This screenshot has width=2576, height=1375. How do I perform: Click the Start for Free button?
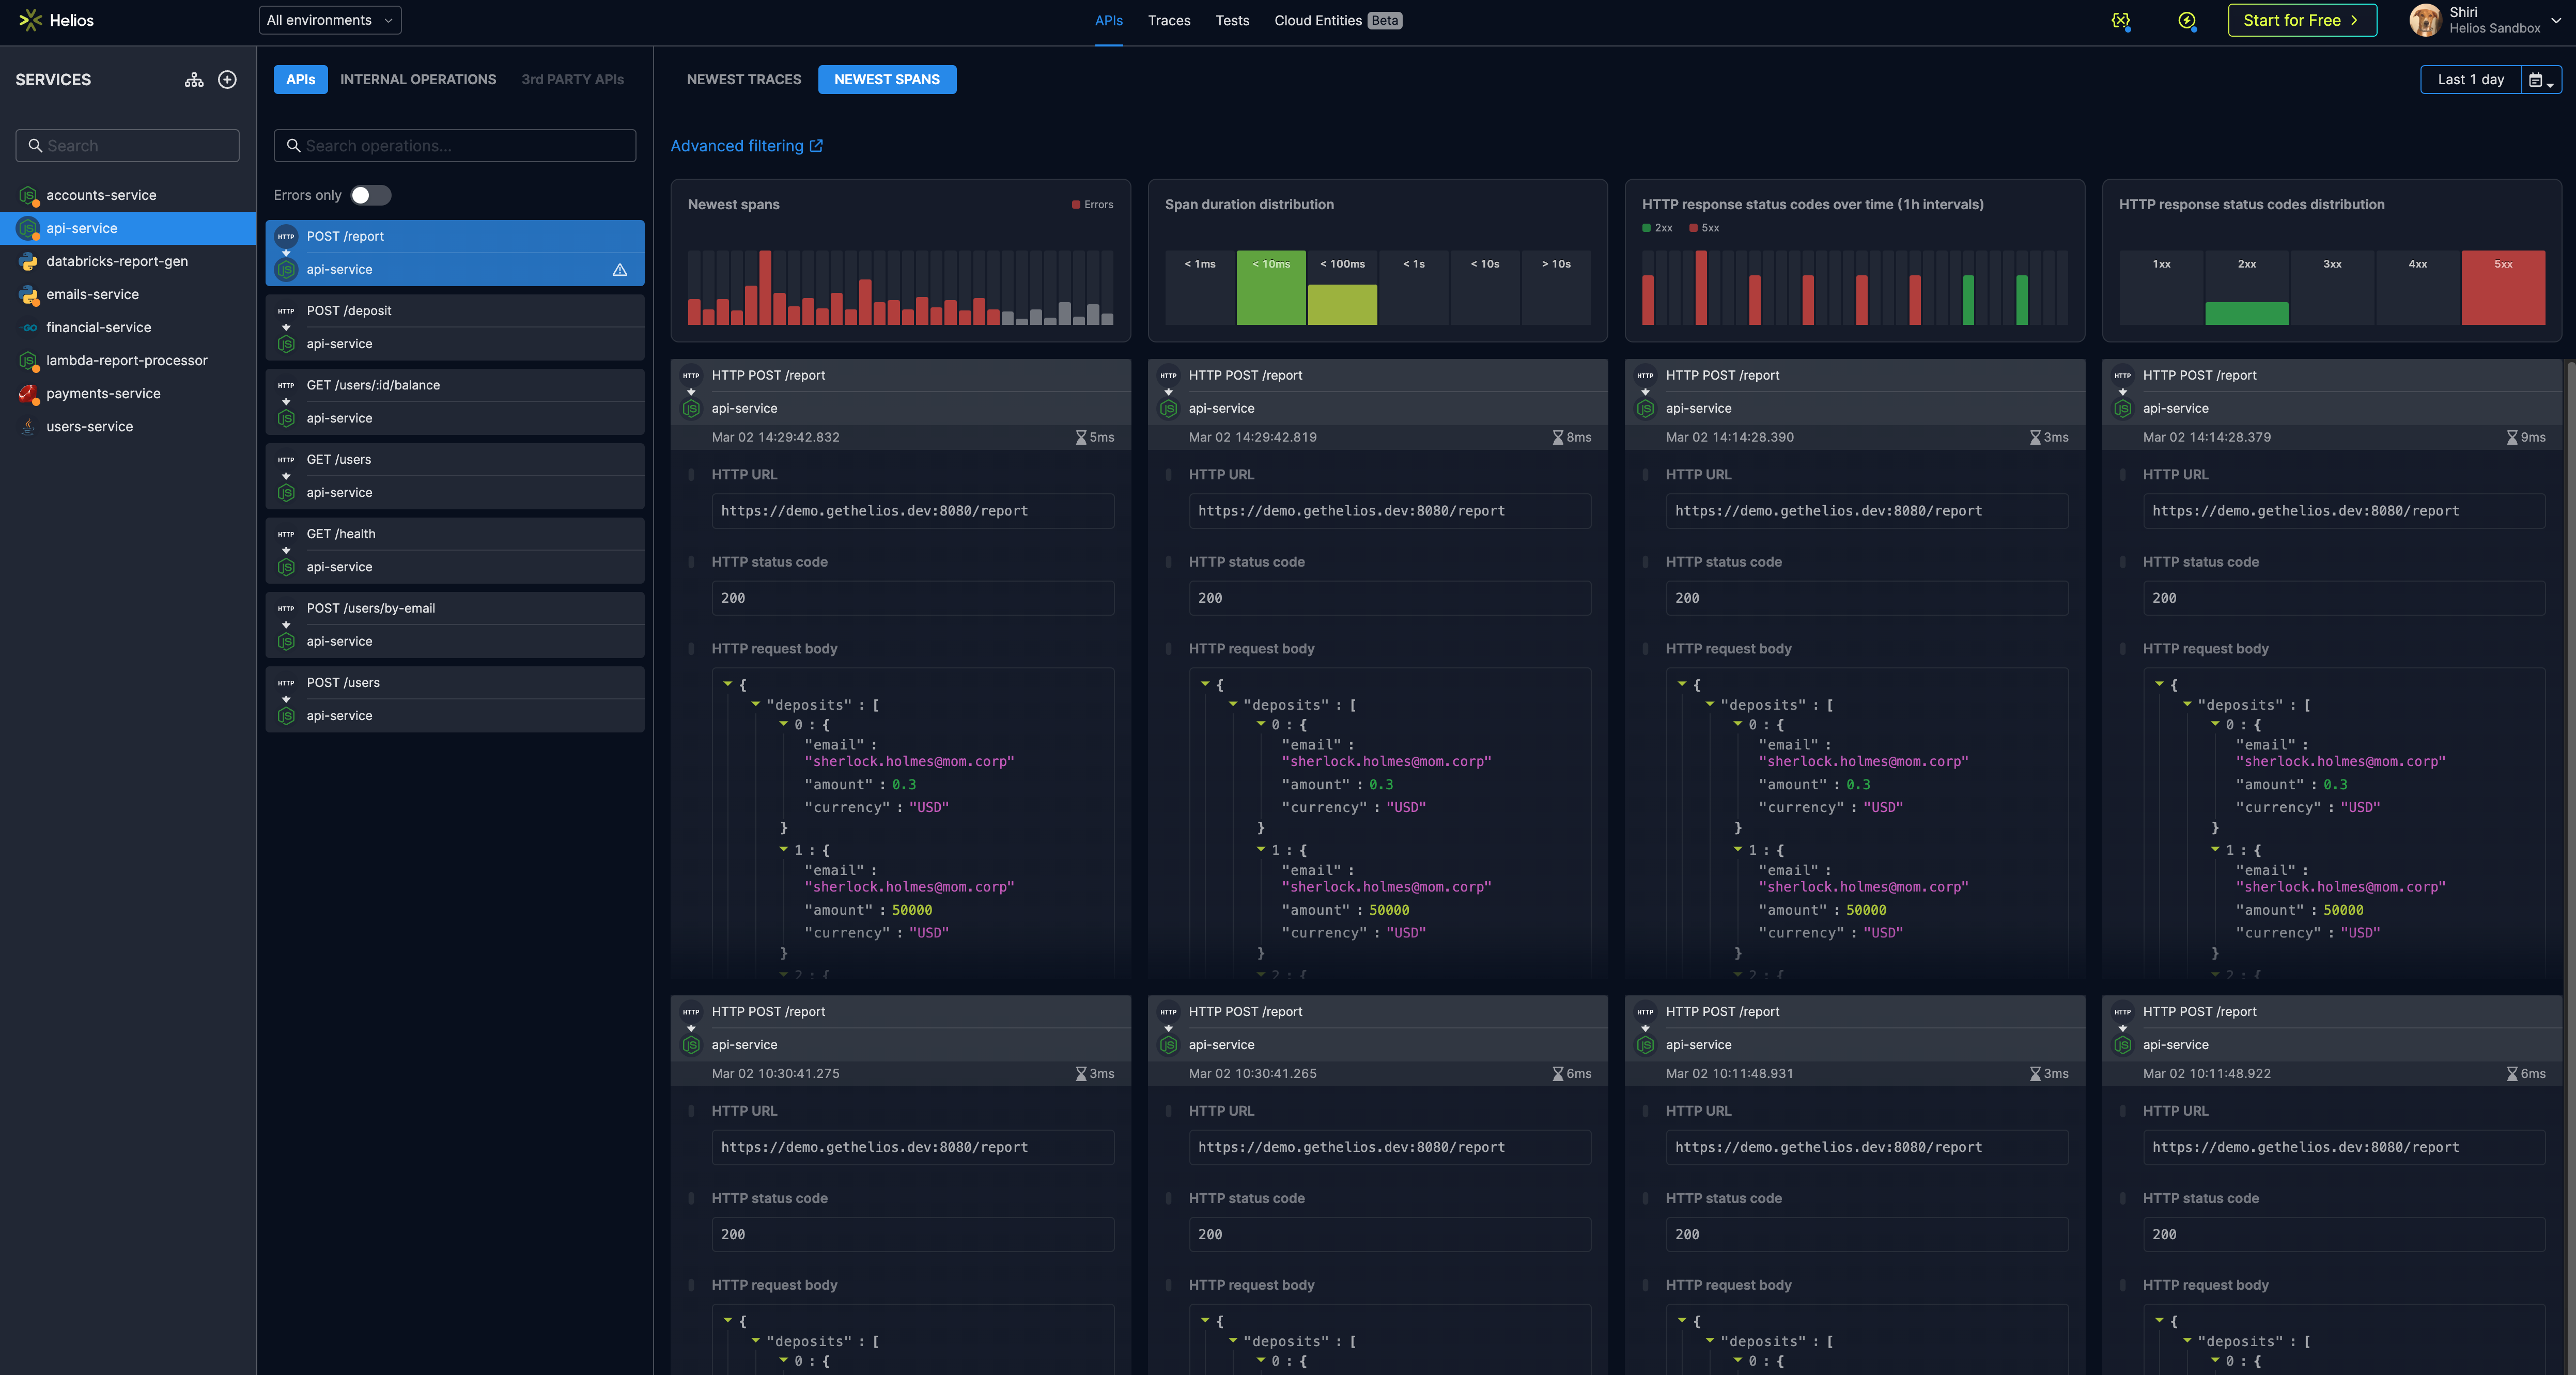pos(2301,21)
